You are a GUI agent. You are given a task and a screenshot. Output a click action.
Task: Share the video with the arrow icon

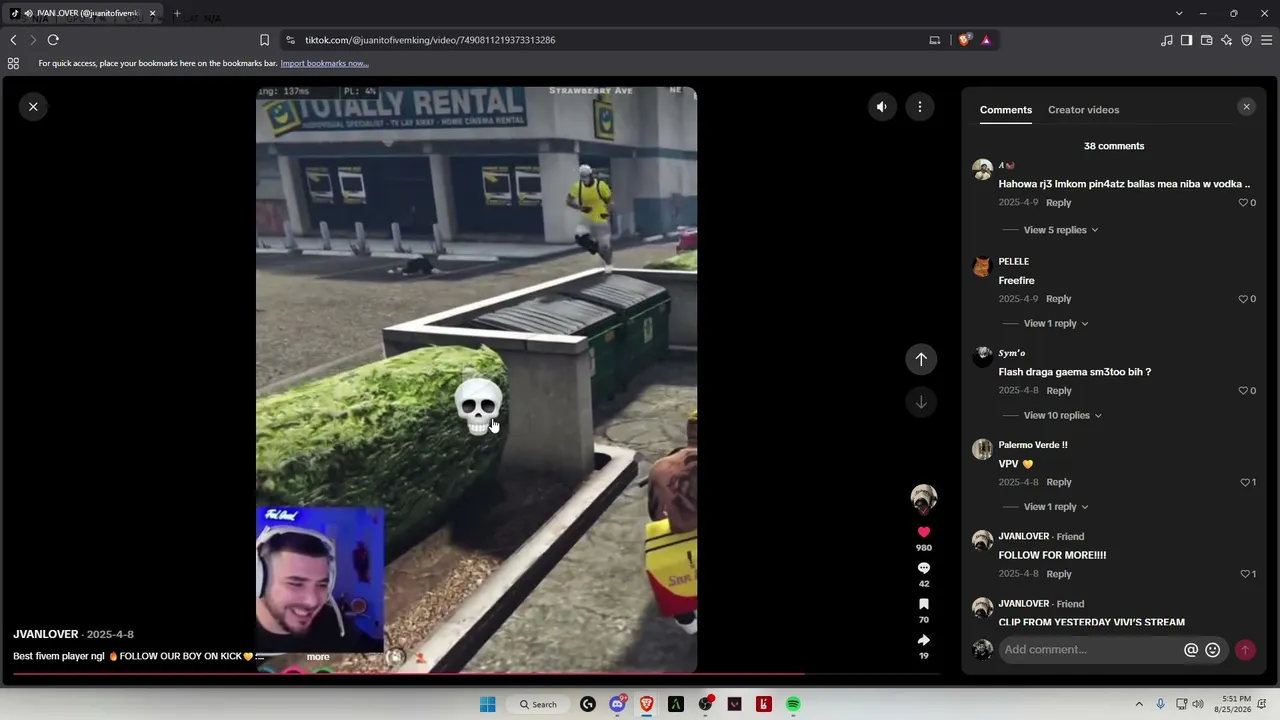(924, 640)
